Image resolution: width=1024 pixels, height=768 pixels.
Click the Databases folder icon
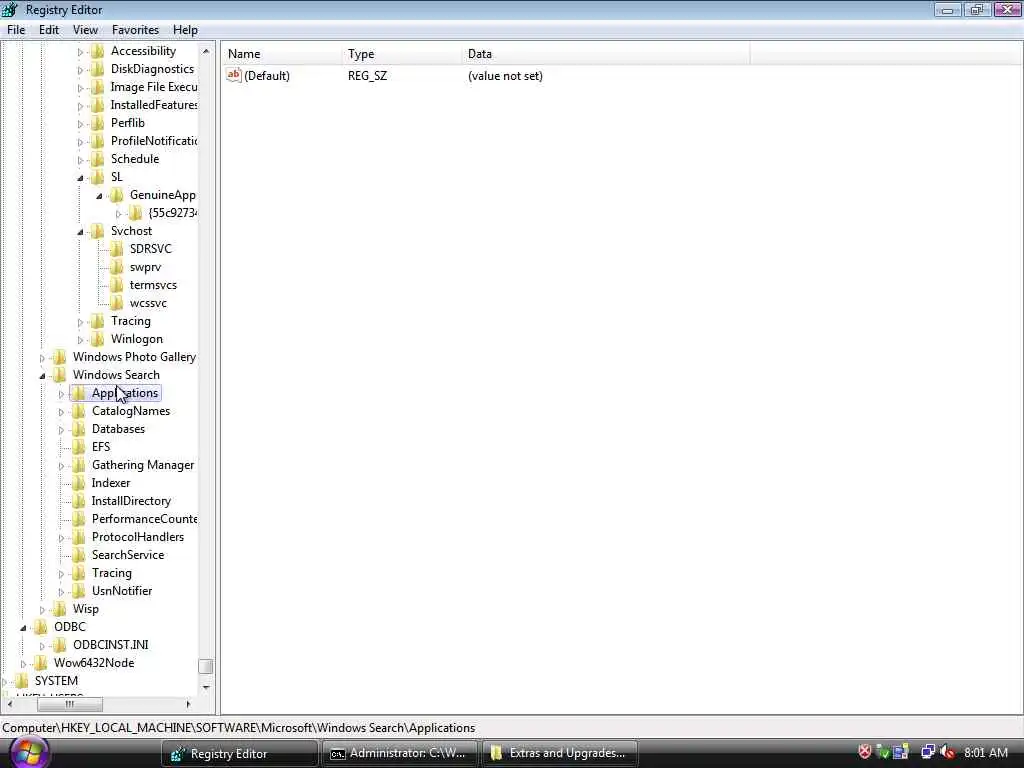click(x=78, y=429)
